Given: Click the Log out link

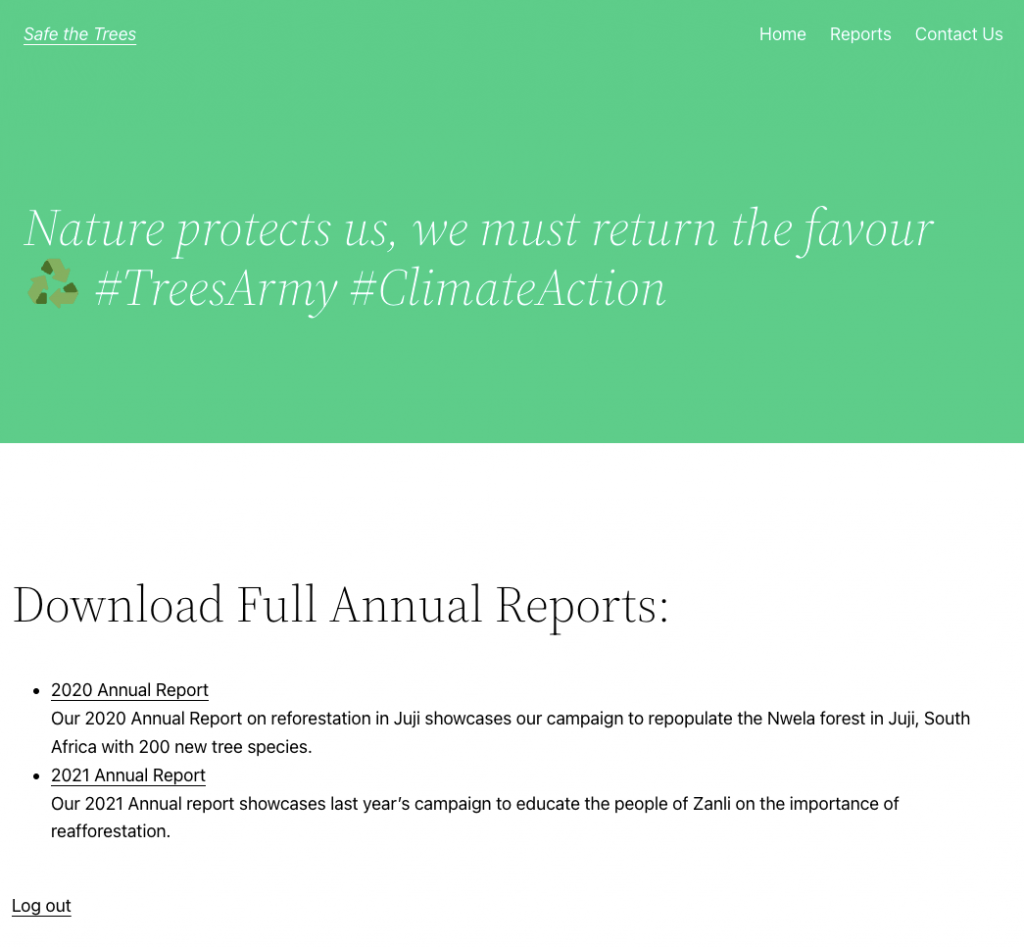Looking at the screenshot, I should coord(41,906).
